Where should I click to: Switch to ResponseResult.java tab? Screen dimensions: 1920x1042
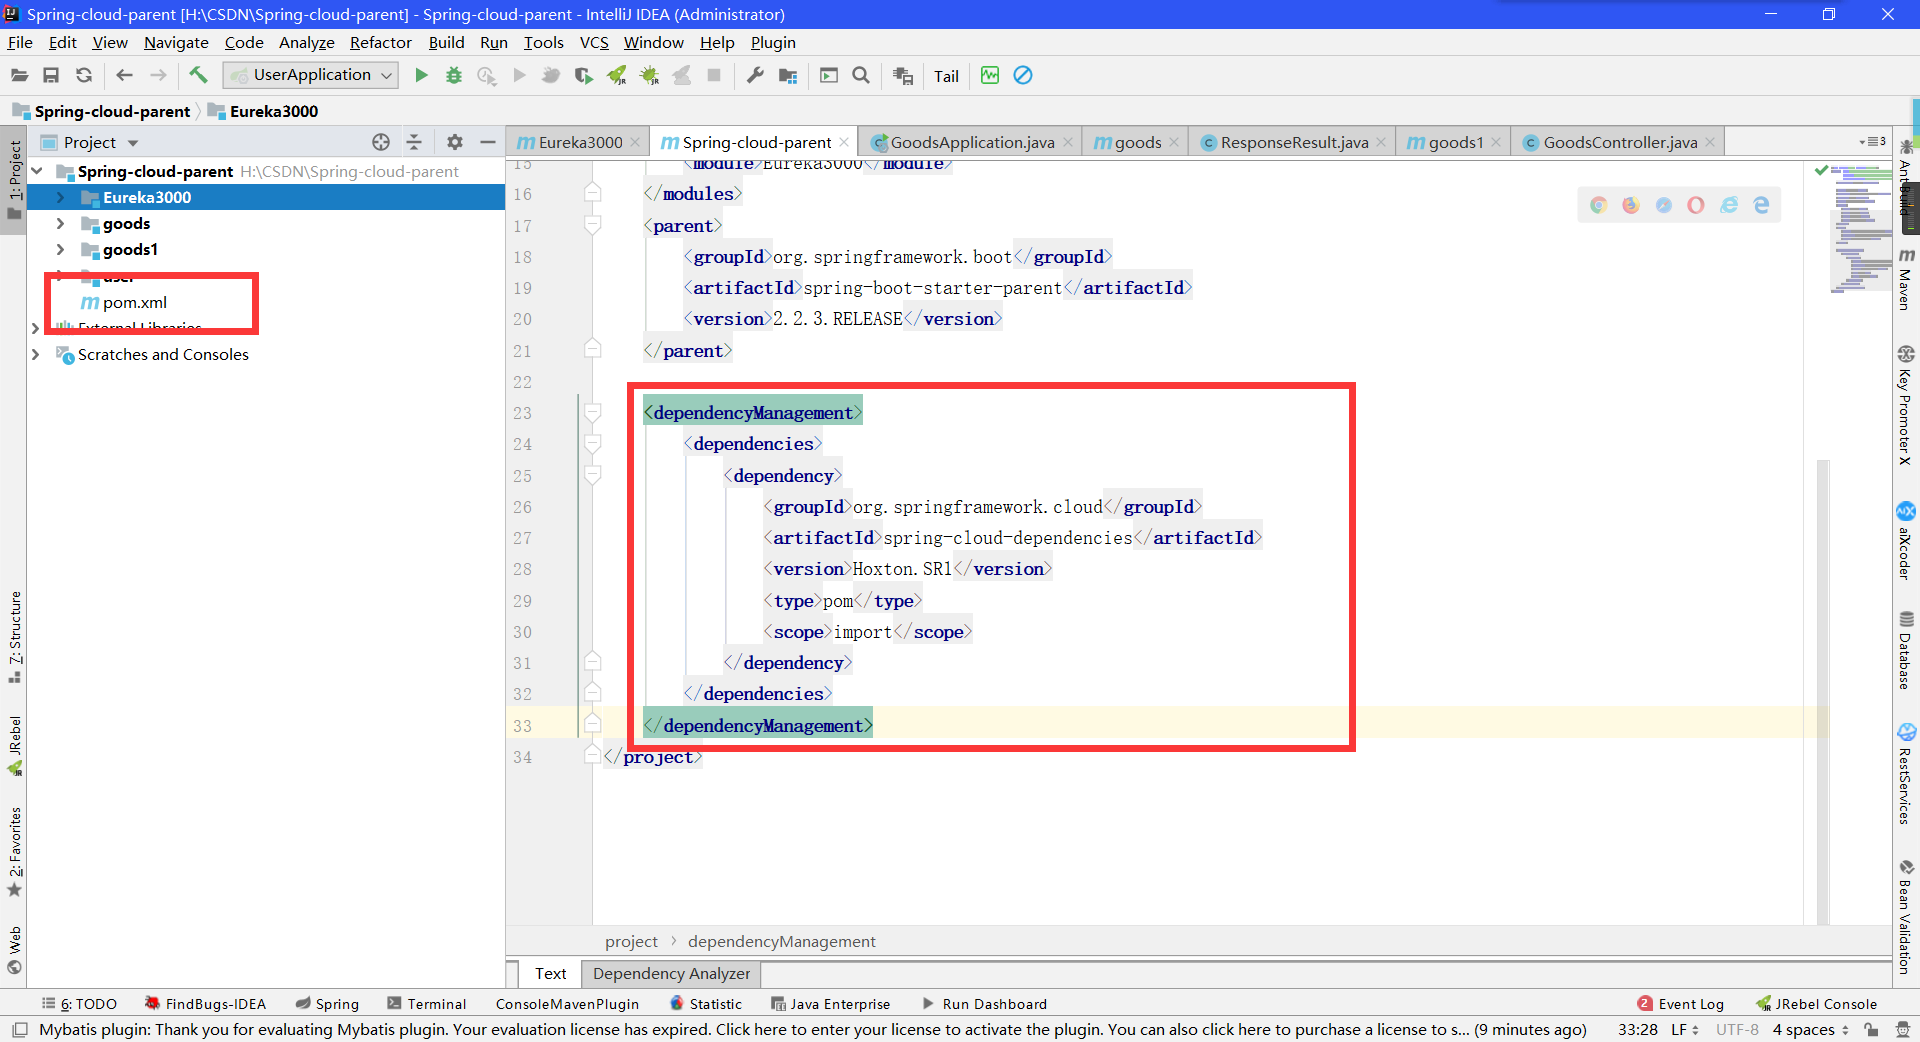click(x=1293, y=142)
